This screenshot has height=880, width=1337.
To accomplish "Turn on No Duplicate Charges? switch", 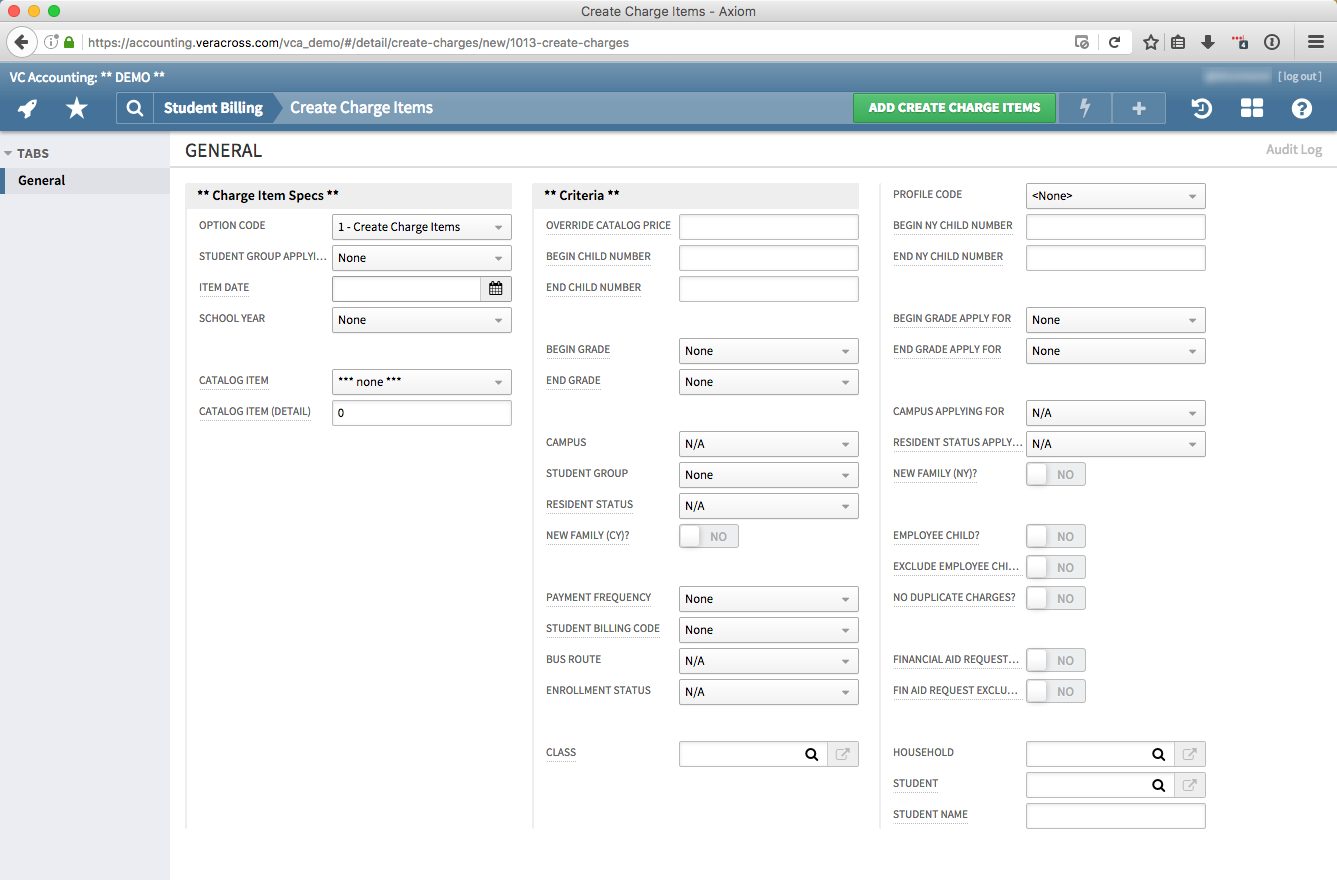I will (1055, 599).
